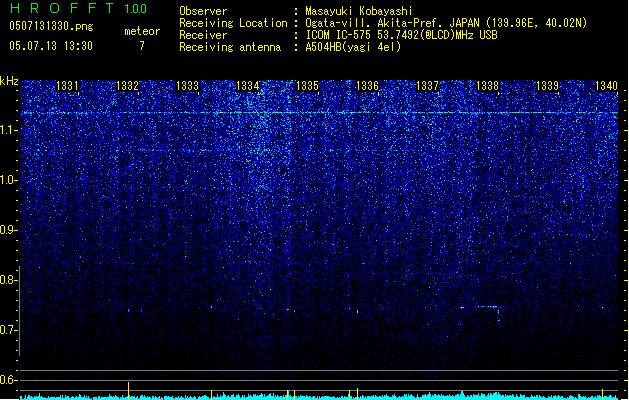Click the 1339 time marker

click(x=548, y=86)
